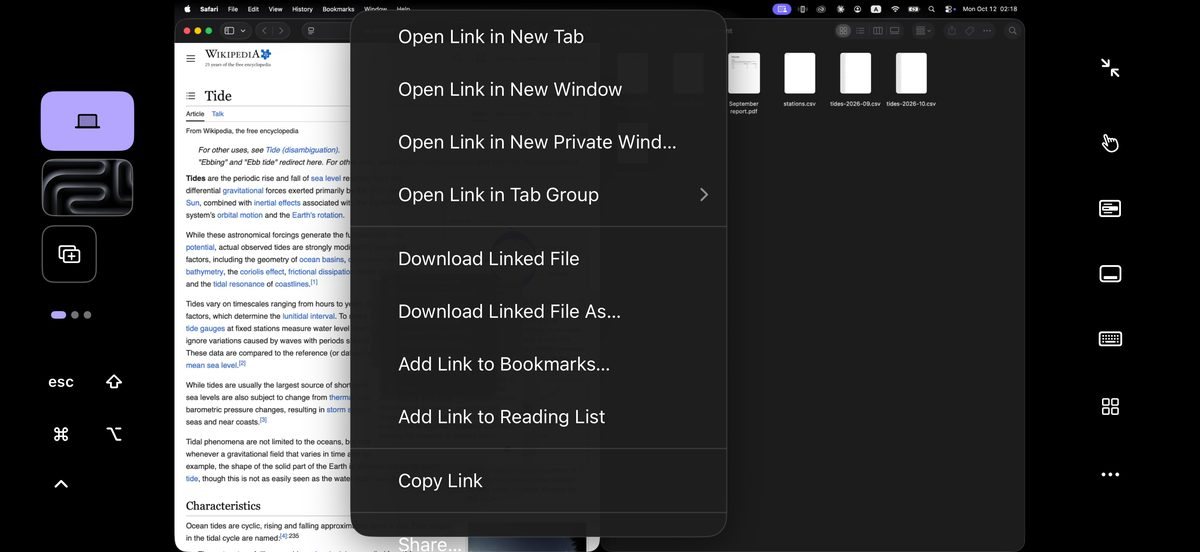Open the Bookmarks menu
The image size is (1200, 552).
[x=338, y=9]
